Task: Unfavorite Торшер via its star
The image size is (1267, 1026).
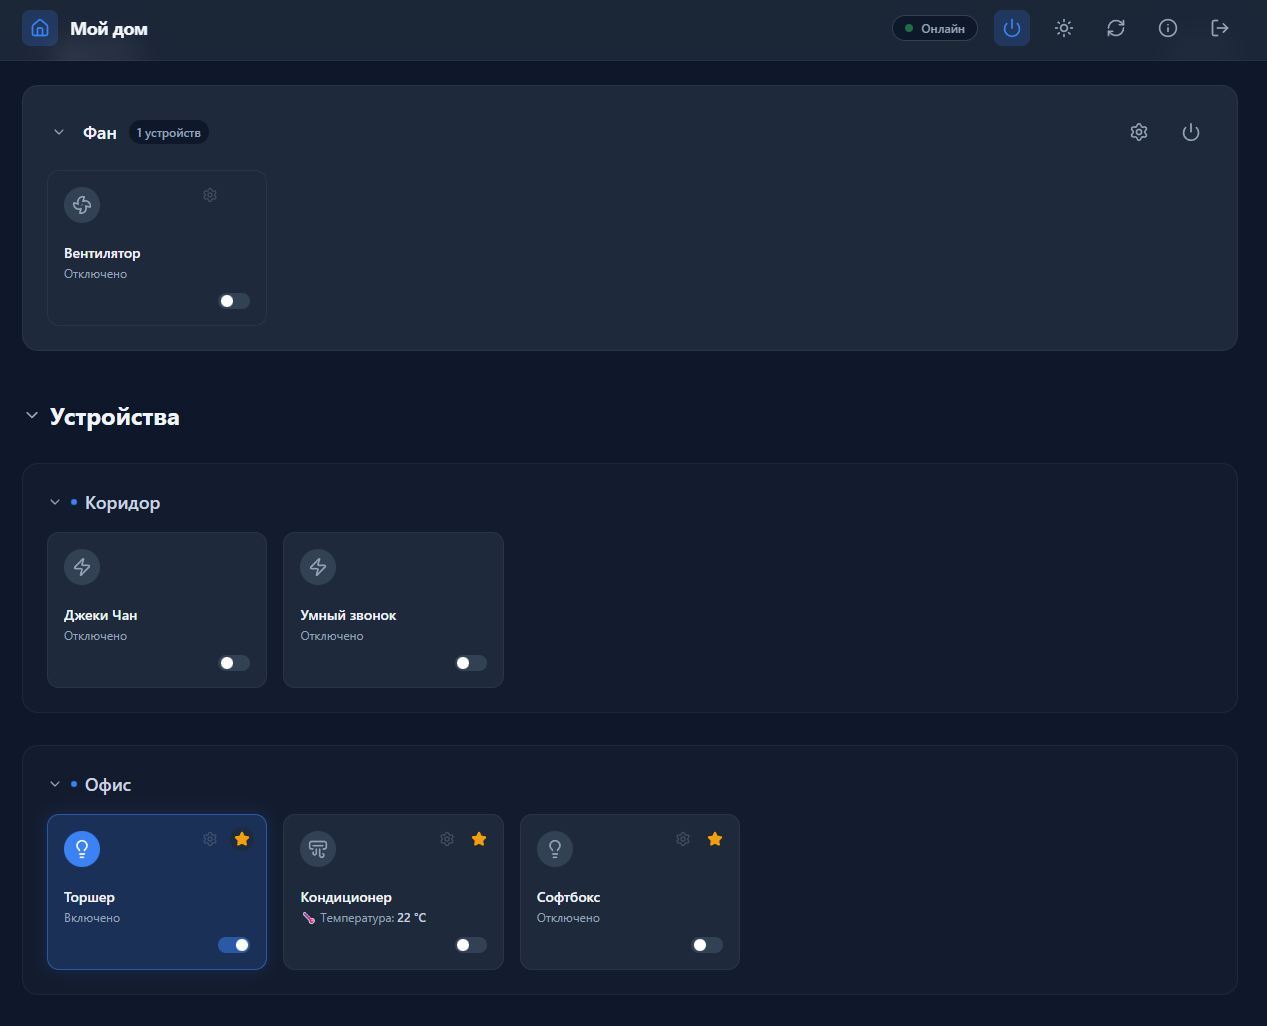Action: coord(242,839)
